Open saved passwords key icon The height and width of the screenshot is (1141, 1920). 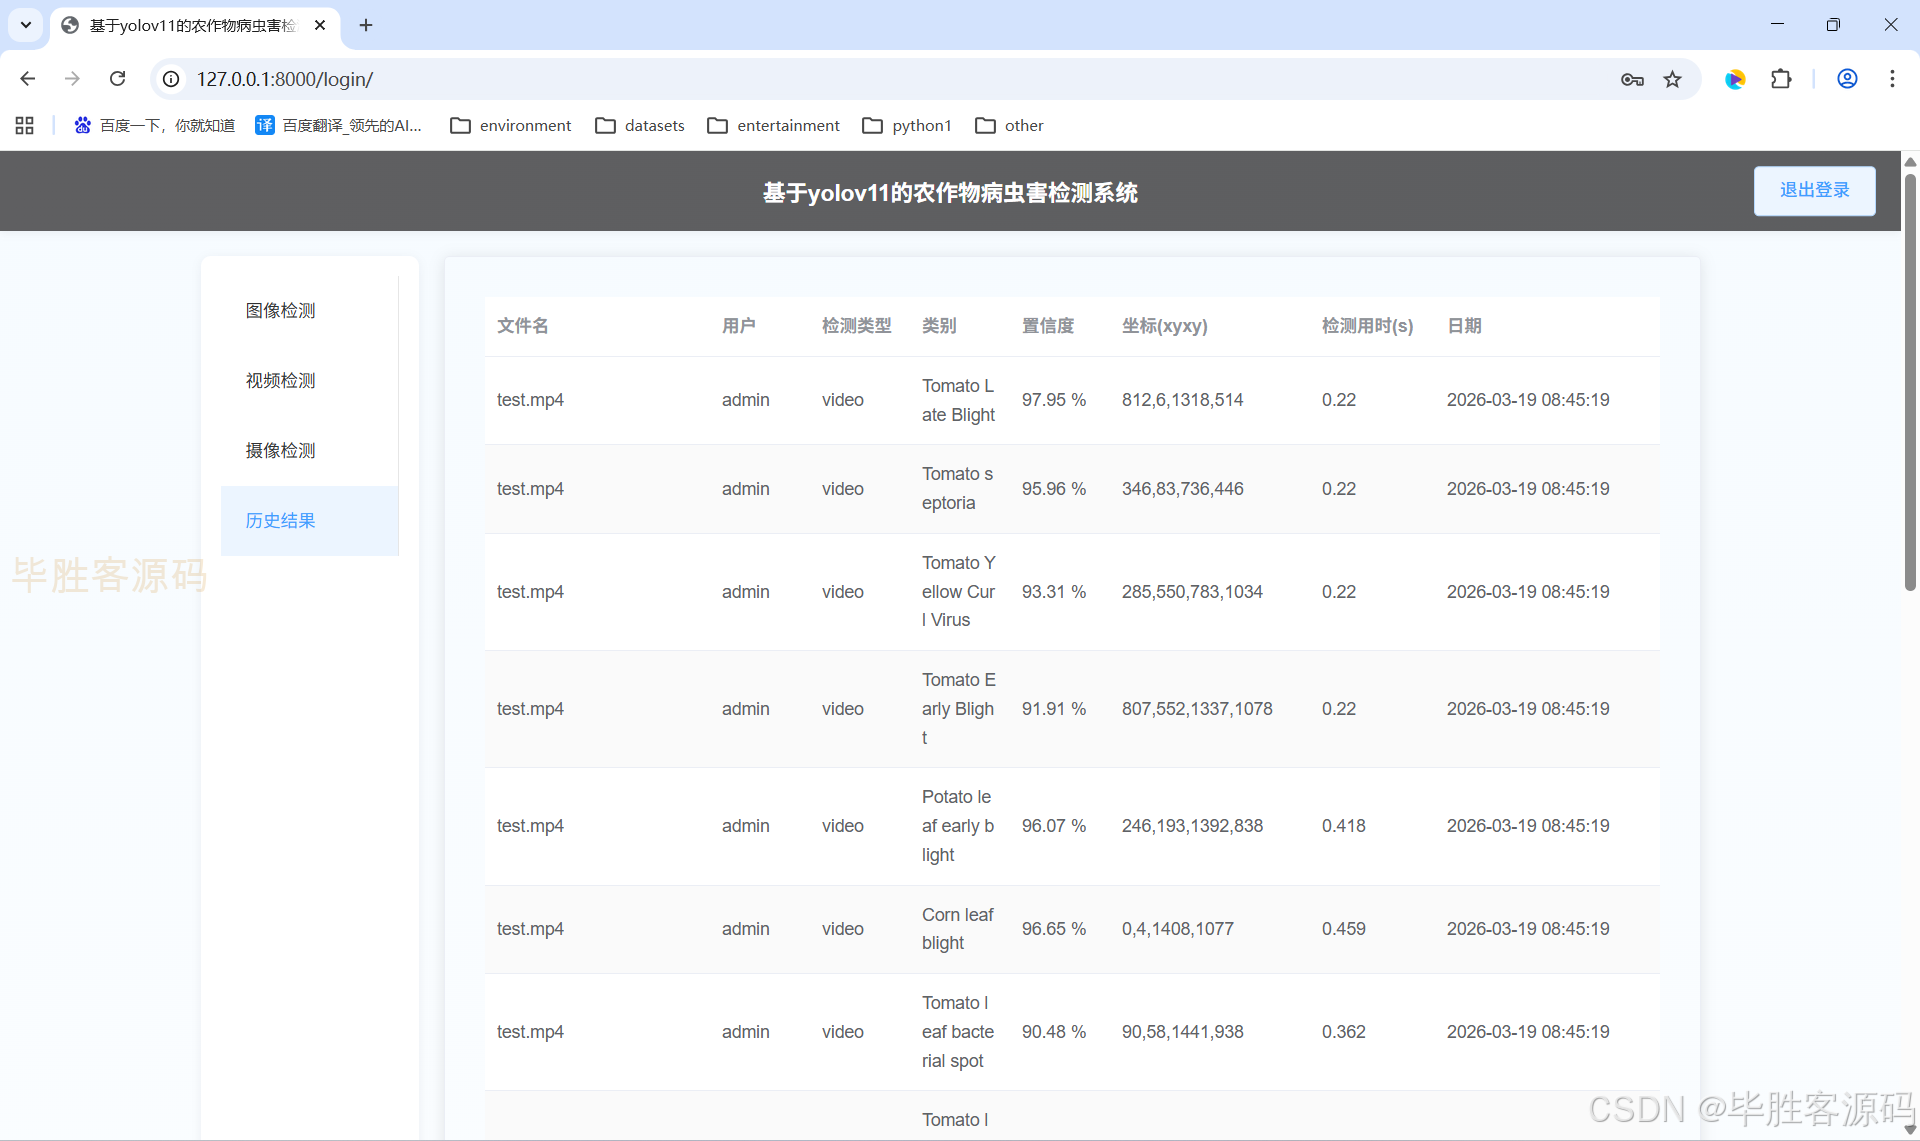click(x=1632, y=79)
